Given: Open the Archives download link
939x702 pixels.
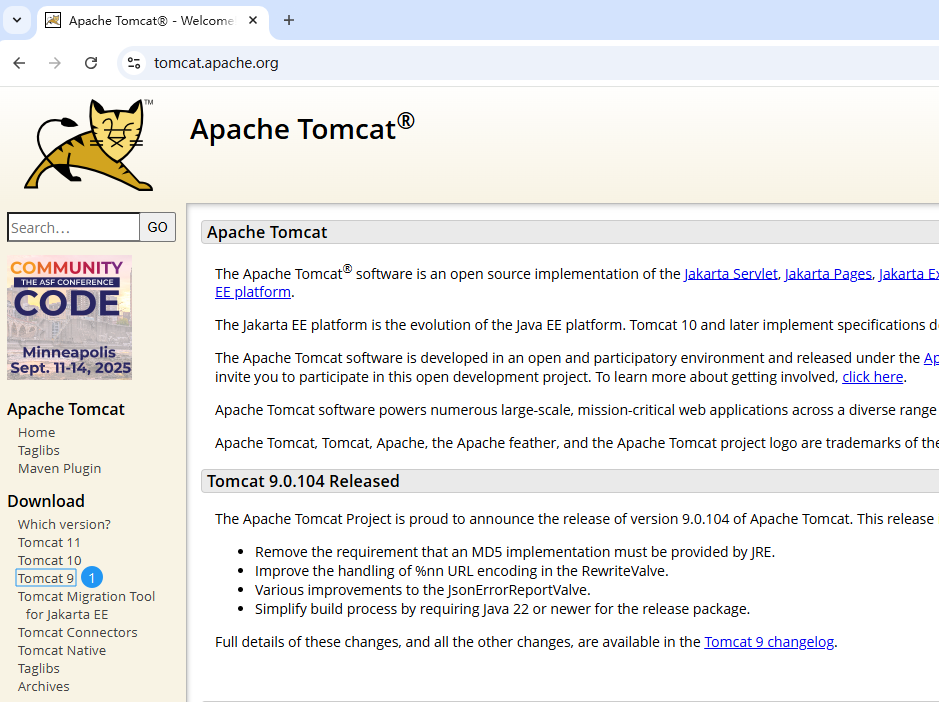Looking at the screenshot, I should (44, 686).
